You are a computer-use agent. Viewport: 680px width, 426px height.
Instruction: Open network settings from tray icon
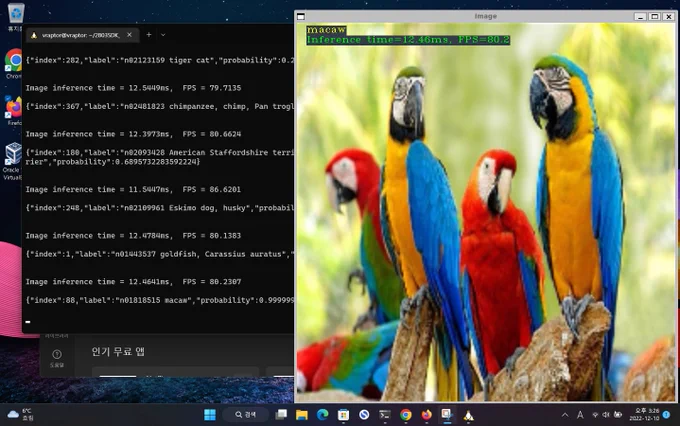pos(595,415)
